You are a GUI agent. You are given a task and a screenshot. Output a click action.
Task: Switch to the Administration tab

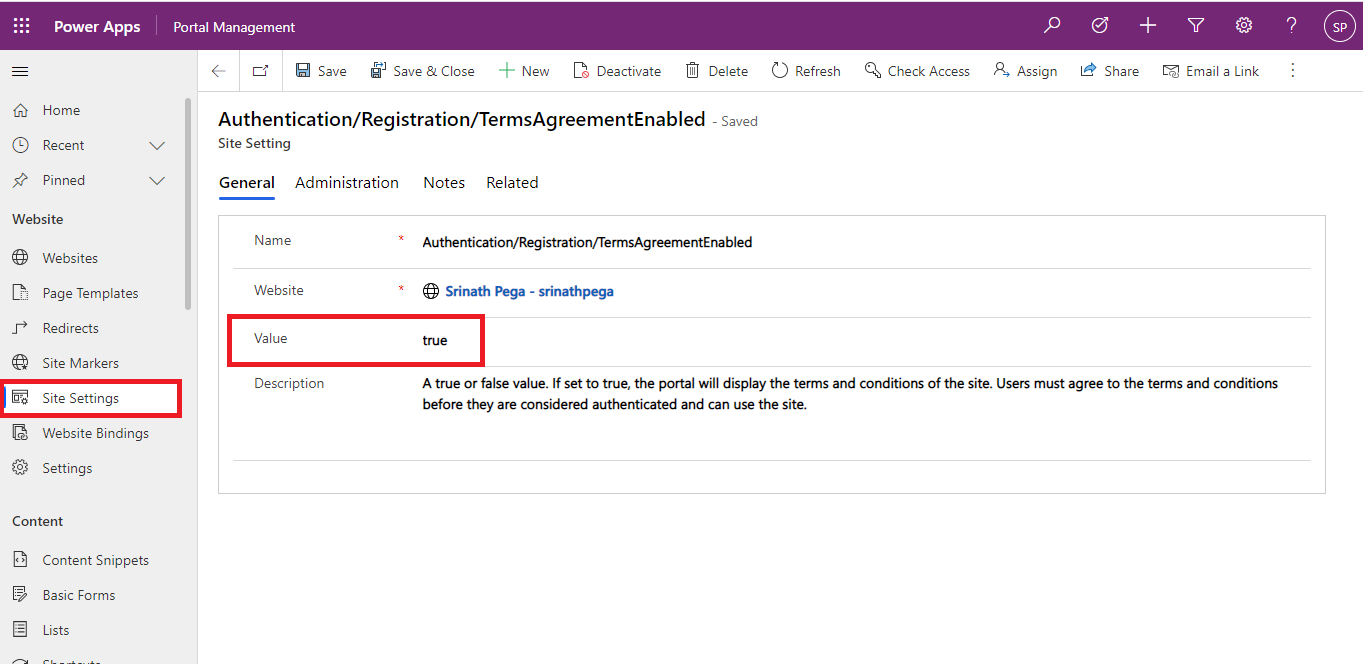346,183
